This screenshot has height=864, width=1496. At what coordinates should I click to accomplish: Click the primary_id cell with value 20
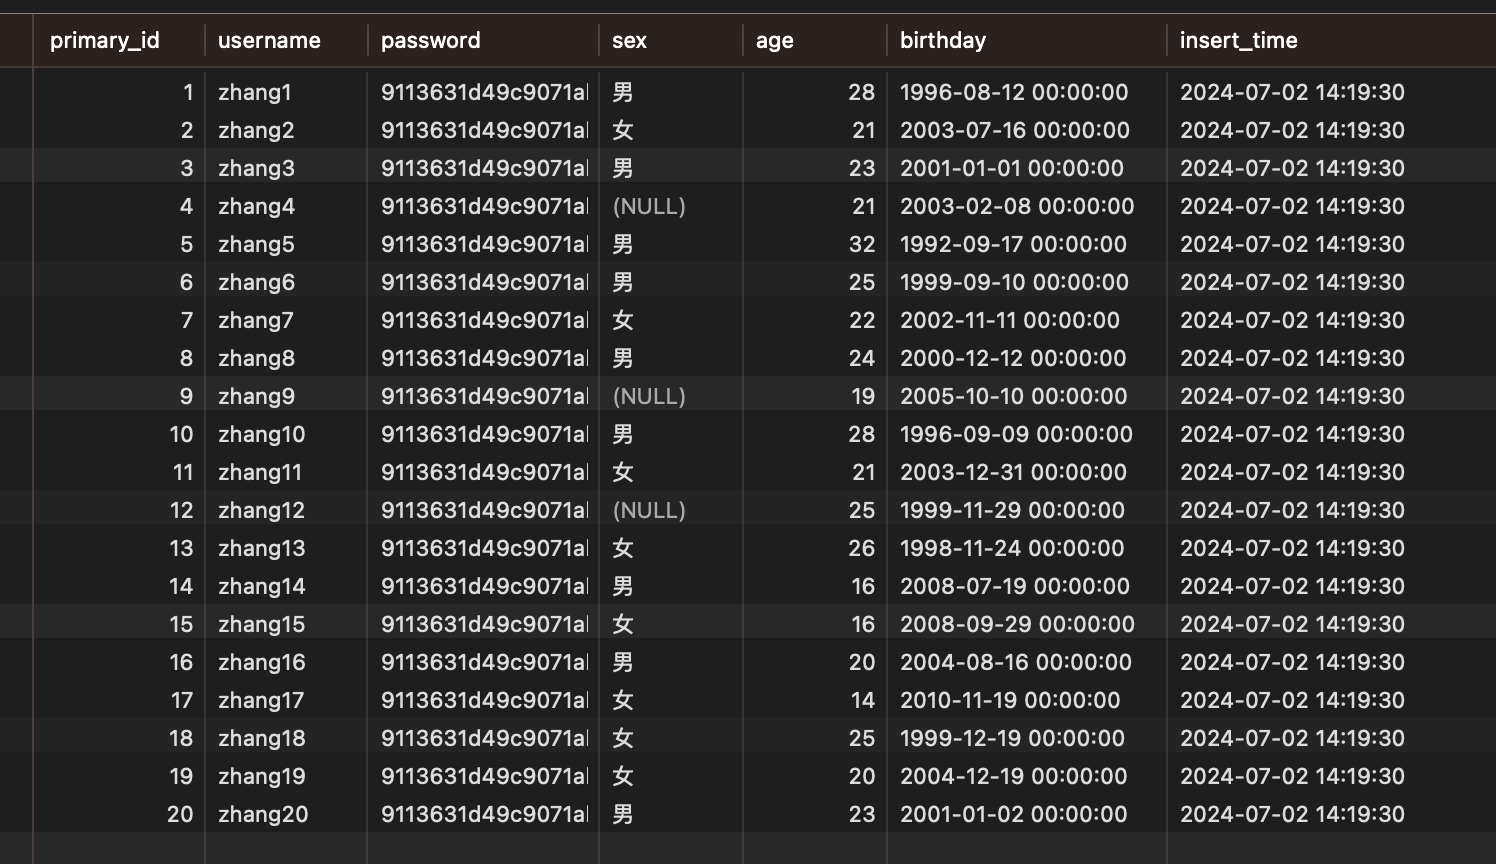(180, 815)
